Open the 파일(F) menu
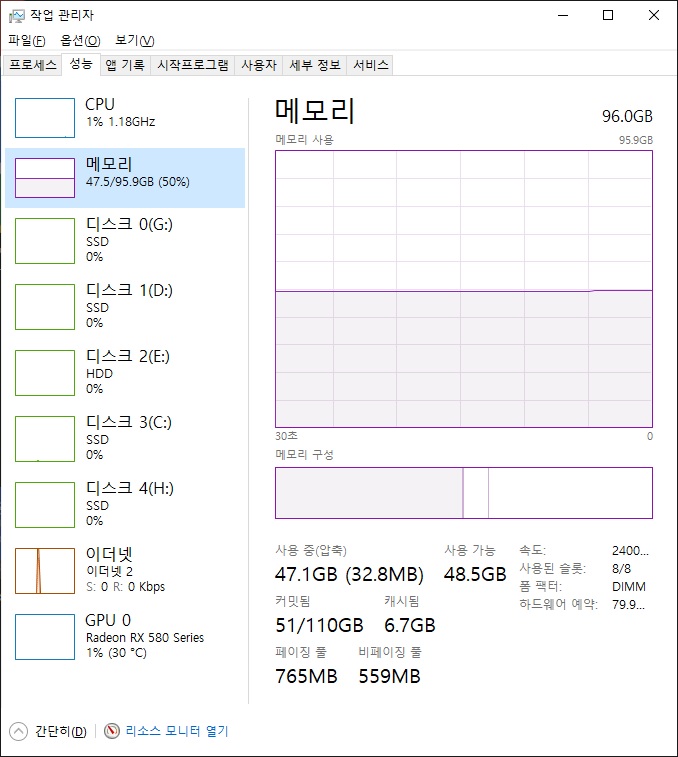The image size is (678, 757). coord(27,41)
